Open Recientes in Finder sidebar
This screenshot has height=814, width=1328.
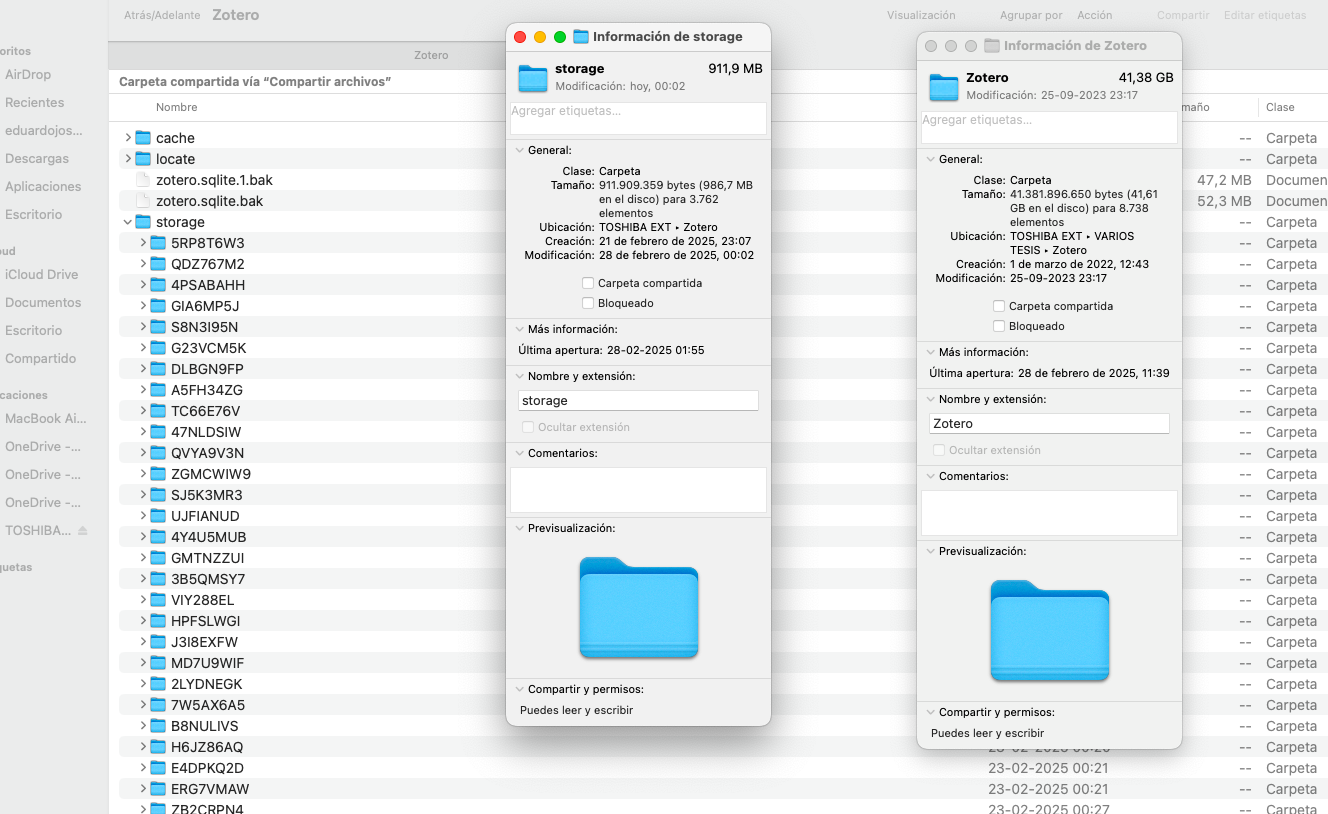[x=34, y=102]
